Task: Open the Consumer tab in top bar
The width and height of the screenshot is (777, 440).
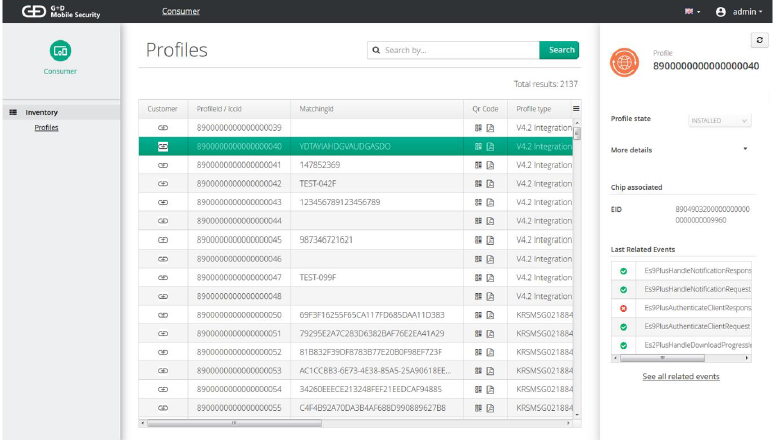Action: coord(181,11)
